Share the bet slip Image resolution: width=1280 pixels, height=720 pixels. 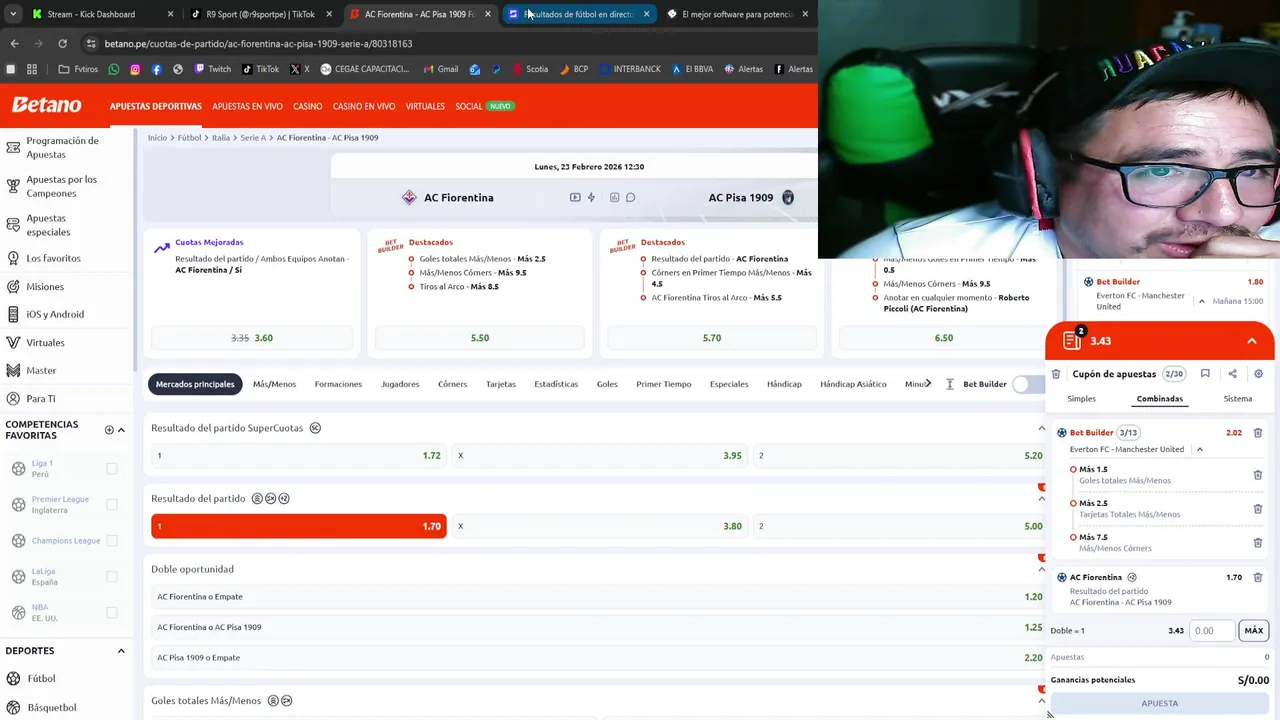click(1232, 374)
